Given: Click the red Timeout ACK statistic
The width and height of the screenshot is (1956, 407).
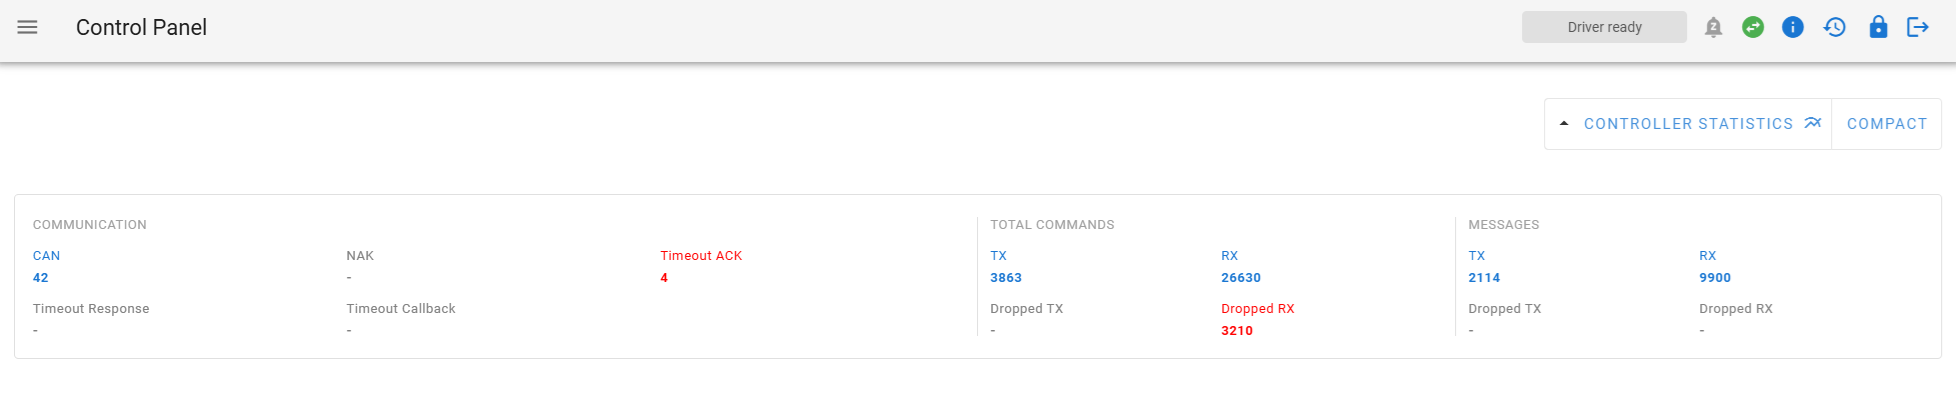Looking at the screenshot, I should click(701, 256).
